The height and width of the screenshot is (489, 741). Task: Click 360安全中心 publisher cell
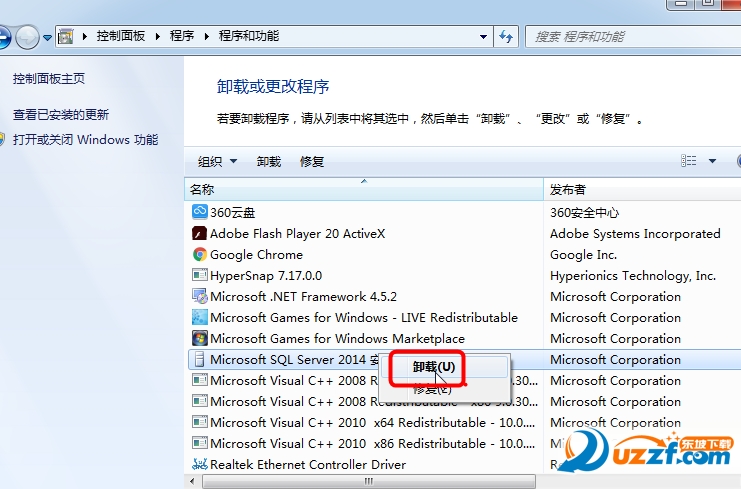pos(584,213)
